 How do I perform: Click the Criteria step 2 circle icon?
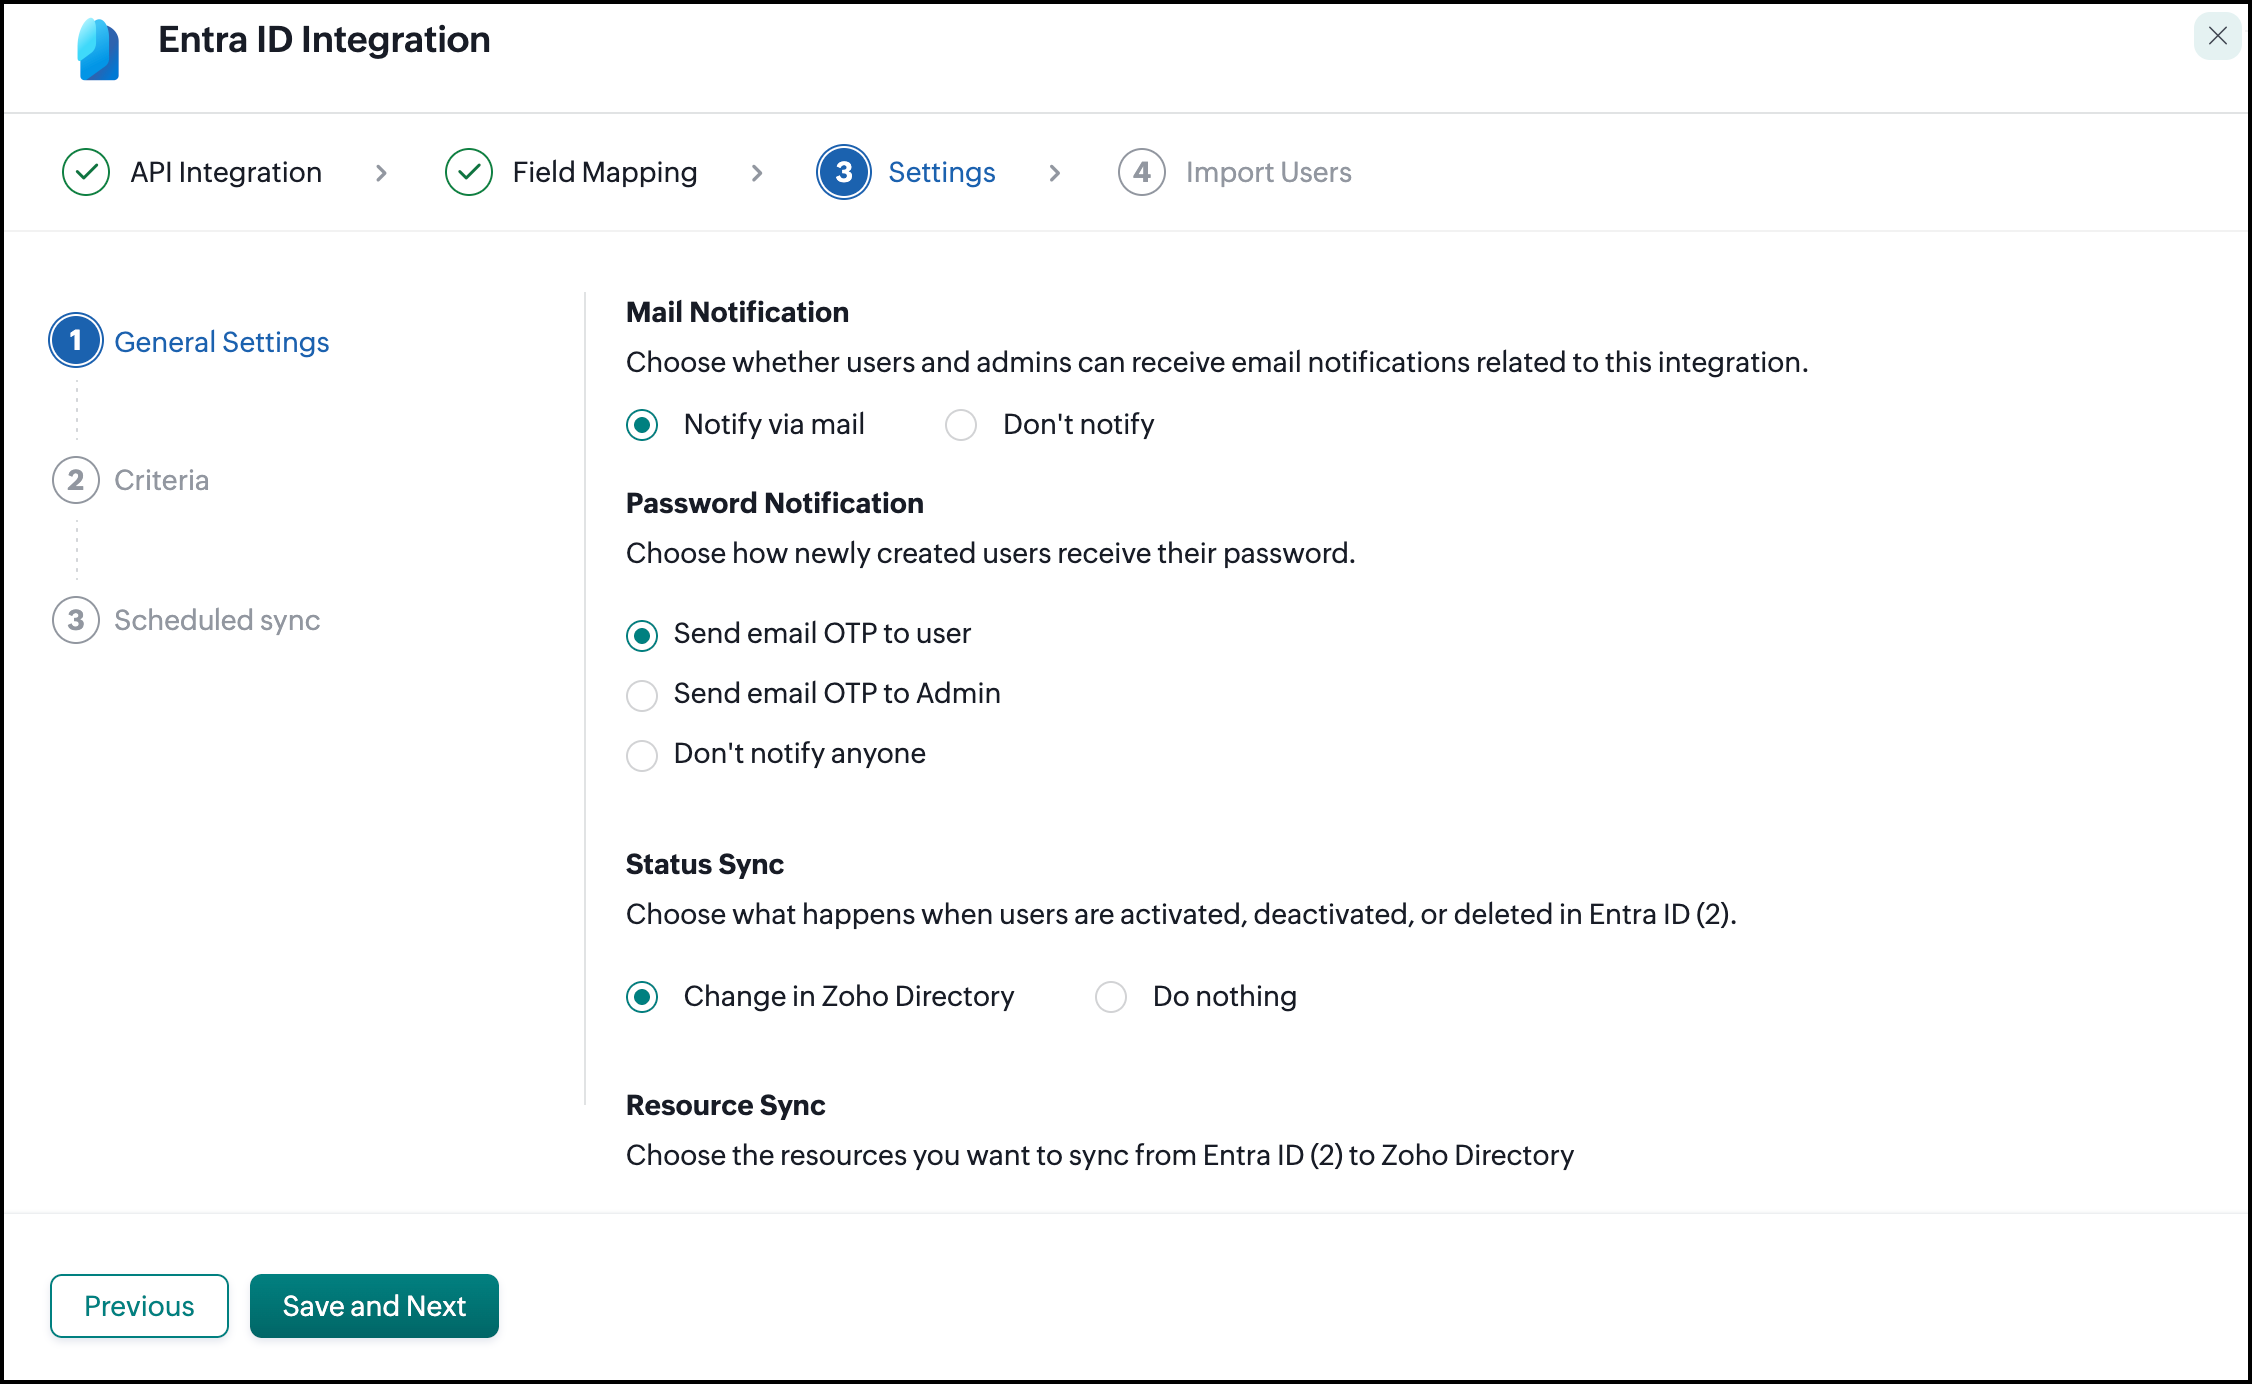tap(76, 480)
